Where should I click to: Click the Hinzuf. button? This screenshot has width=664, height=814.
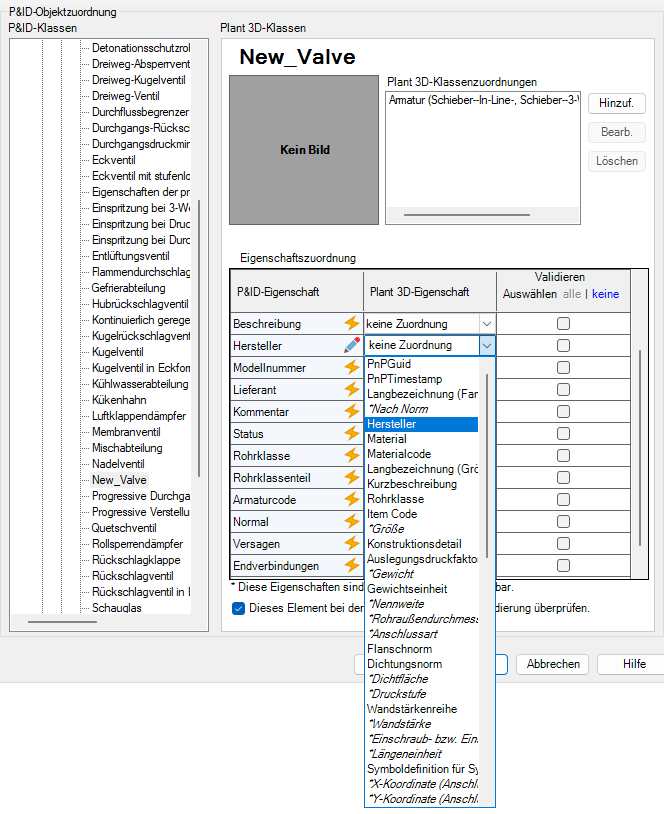pos(617,103)
